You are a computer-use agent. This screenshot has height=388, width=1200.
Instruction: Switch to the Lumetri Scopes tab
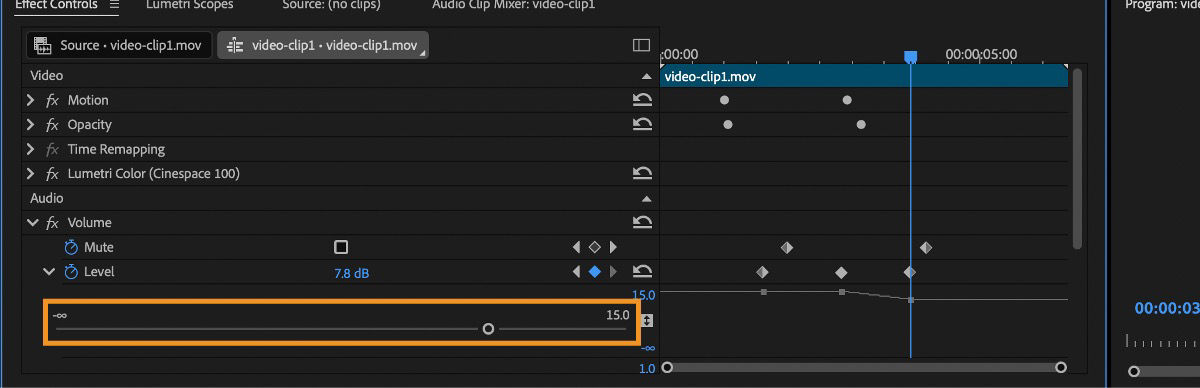pos(190,5)
